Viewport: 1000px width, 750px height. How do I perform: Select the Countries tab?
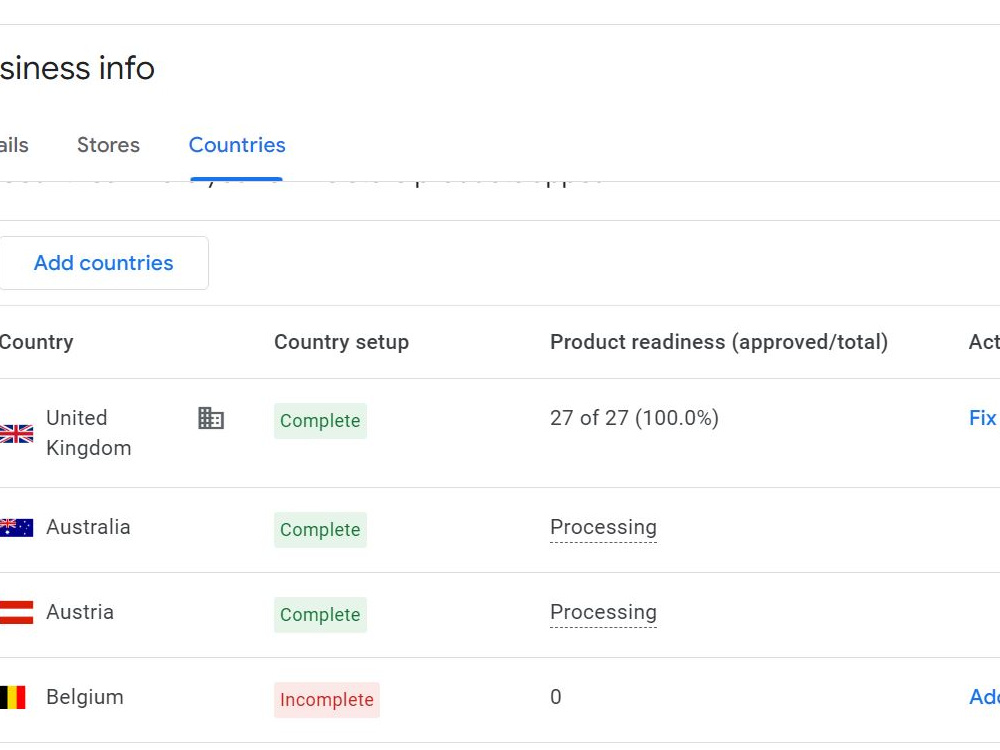point(237,145)
